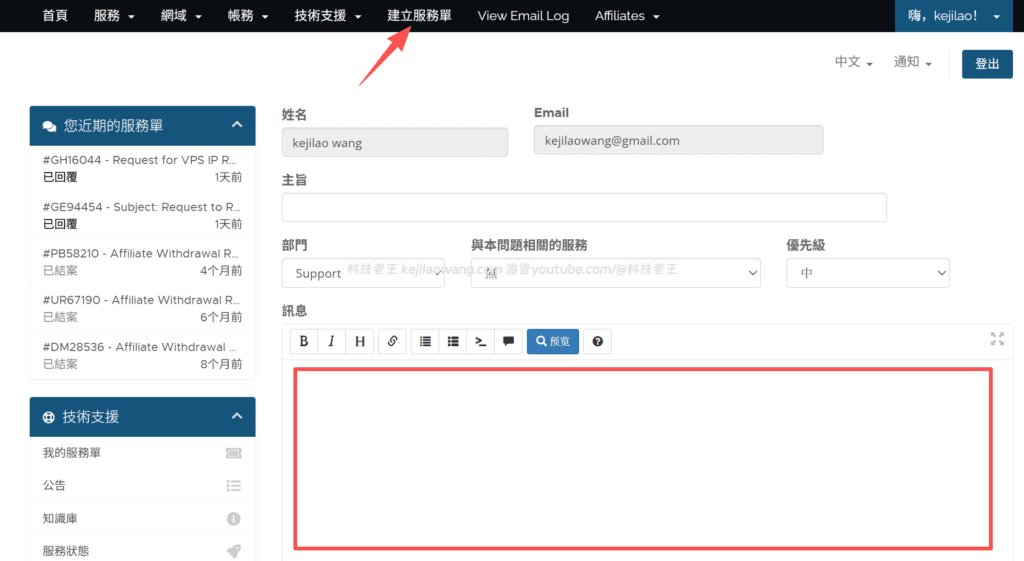
Task: Open the 部門 Support dropdown
Action: coord(363,273)
